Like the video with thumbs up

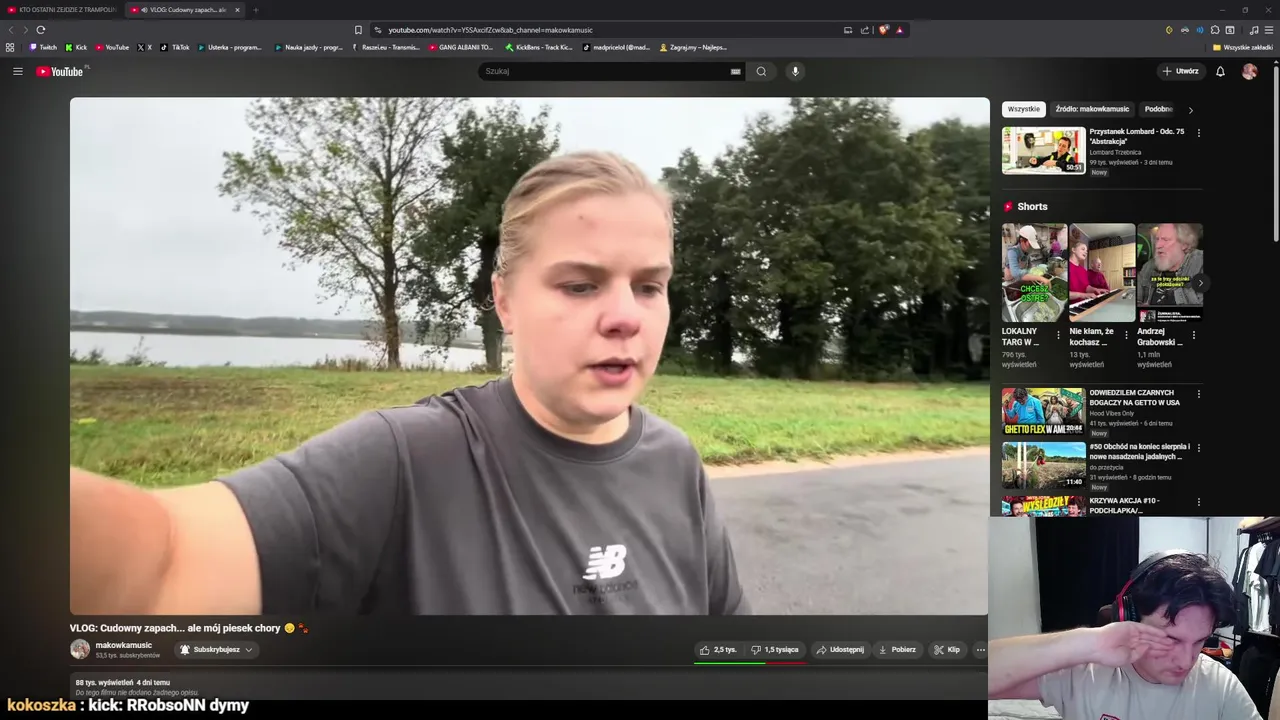point(719,650)
